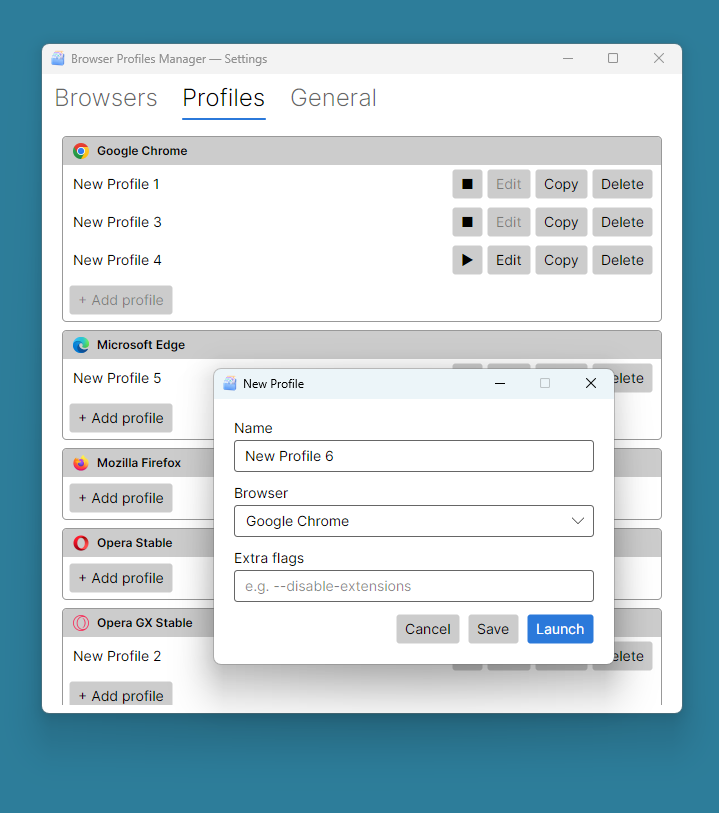The image size is (719, 813).
Task: Add profile under Mozilla Firefox
Action: (121, 498)
